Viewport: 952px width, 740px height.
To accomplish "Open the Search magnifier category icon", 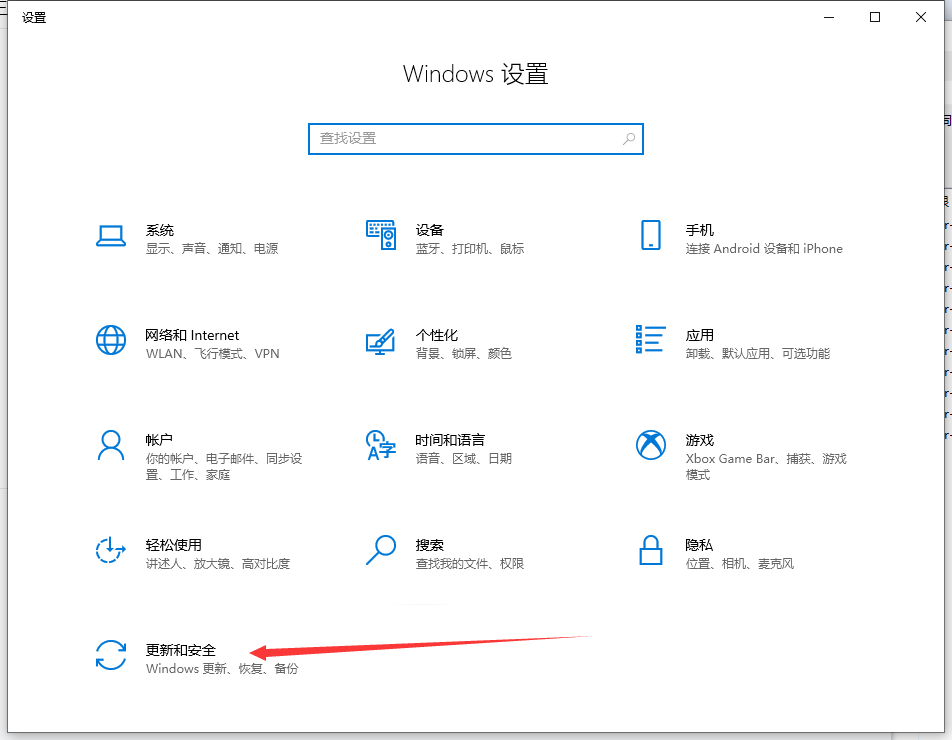I will [x=381, y=550].
